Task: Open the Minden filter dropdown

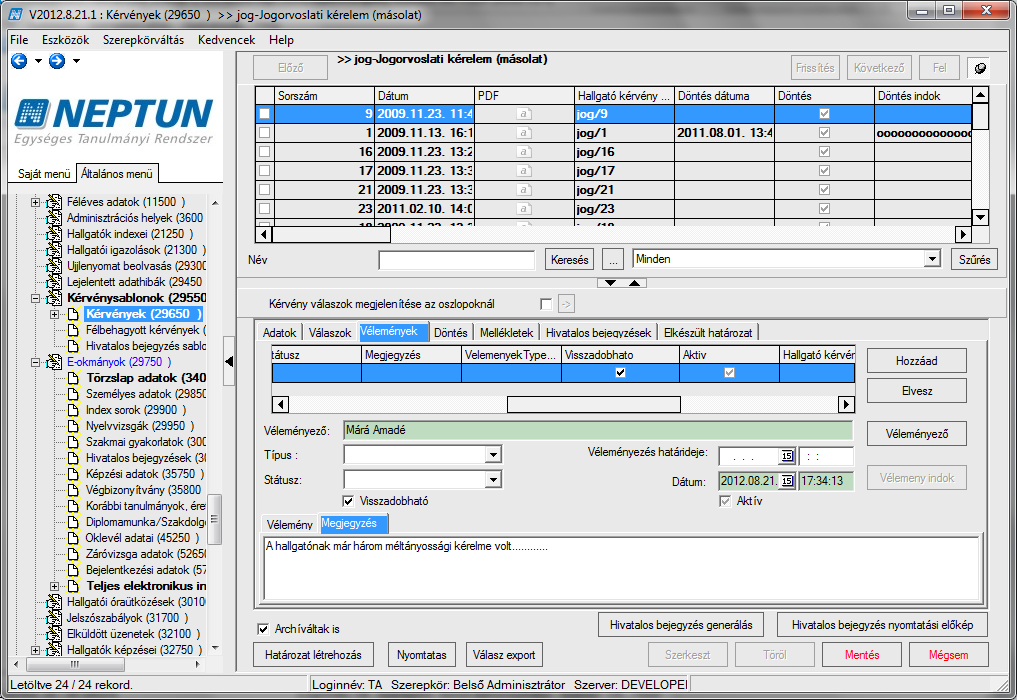Action: [932, 259]
